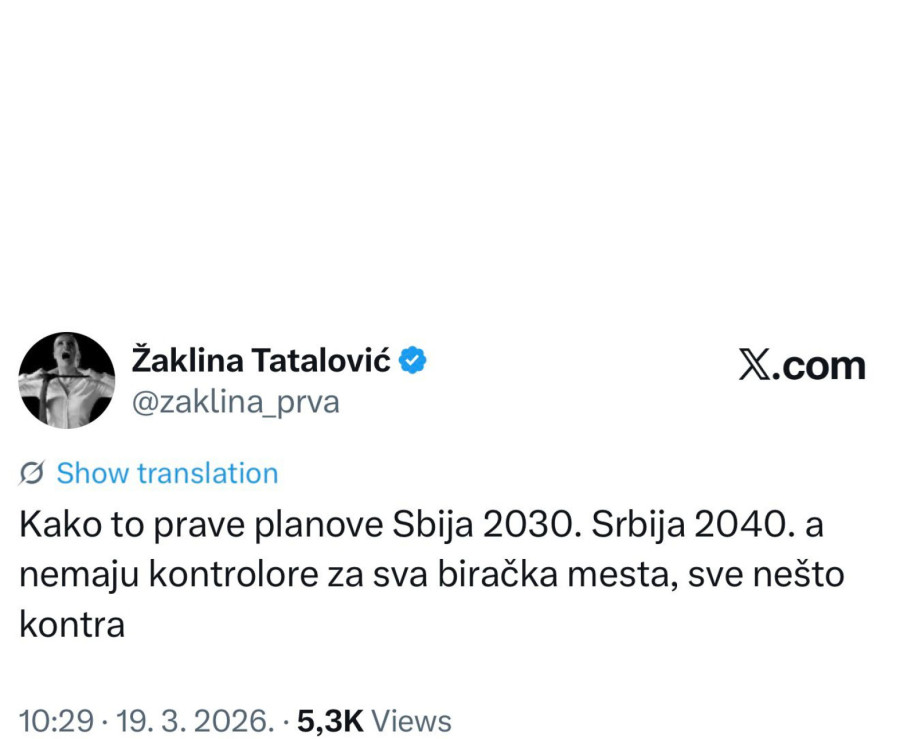Select the strikethrough circle translation symbol
The height and width of the screenshot is (739, 900).
point(30,472)
